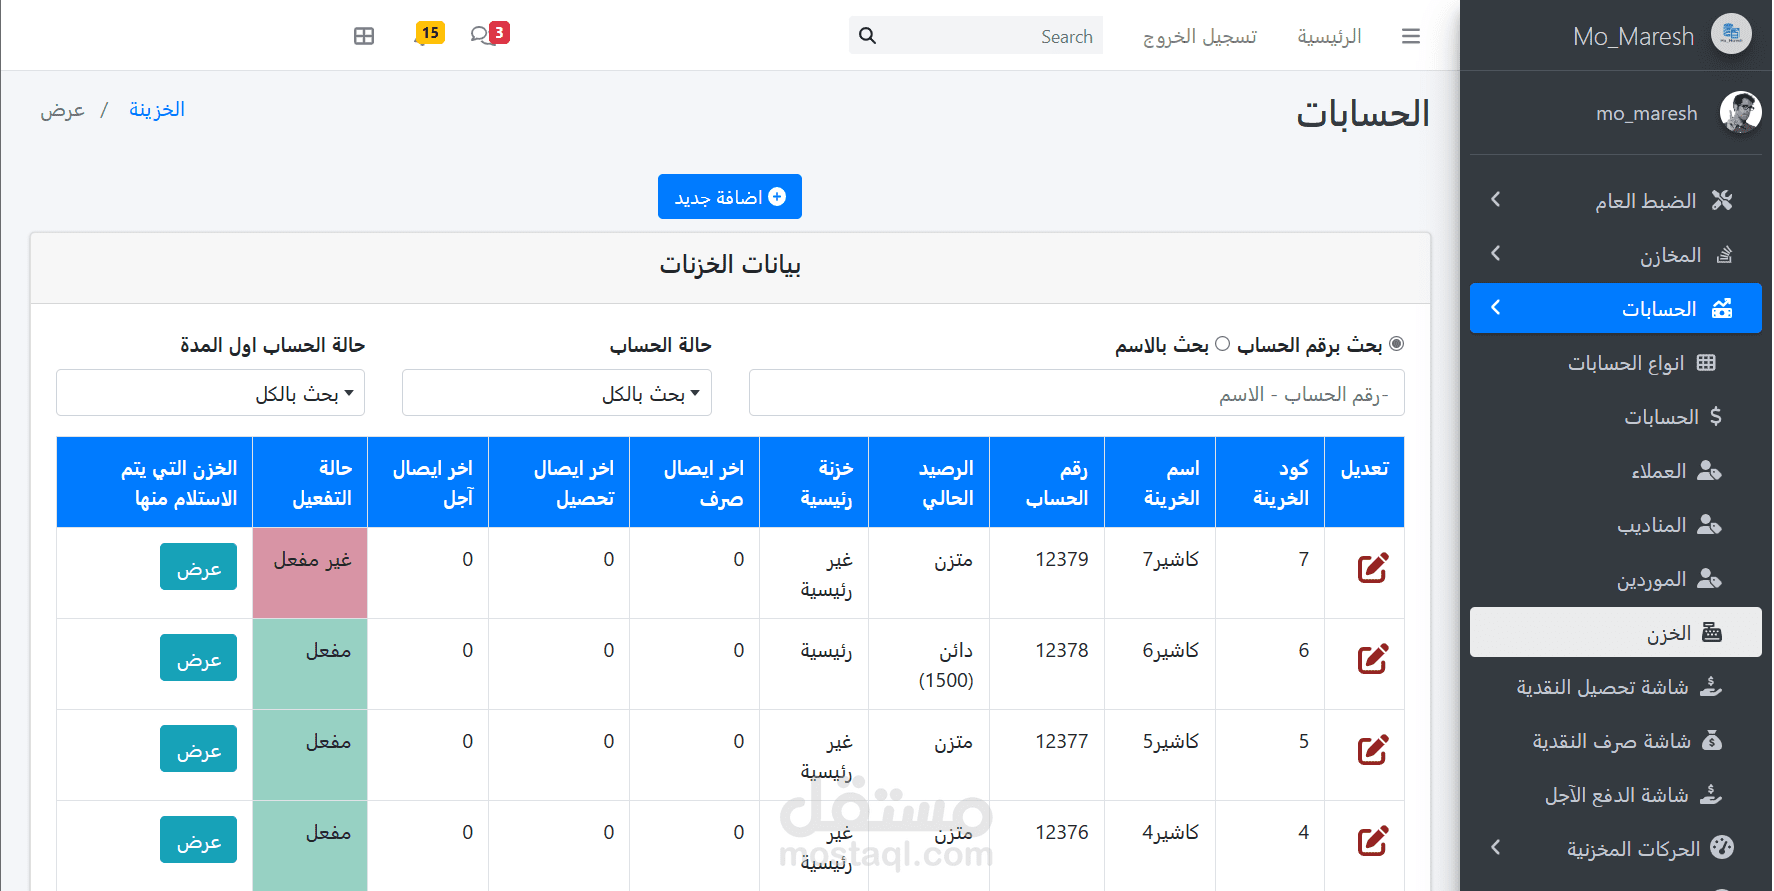The image size is (1774, 891).
Task: Click the icon beside شاشة تحصيل النقدية
Action: (x=1711, y=686)
